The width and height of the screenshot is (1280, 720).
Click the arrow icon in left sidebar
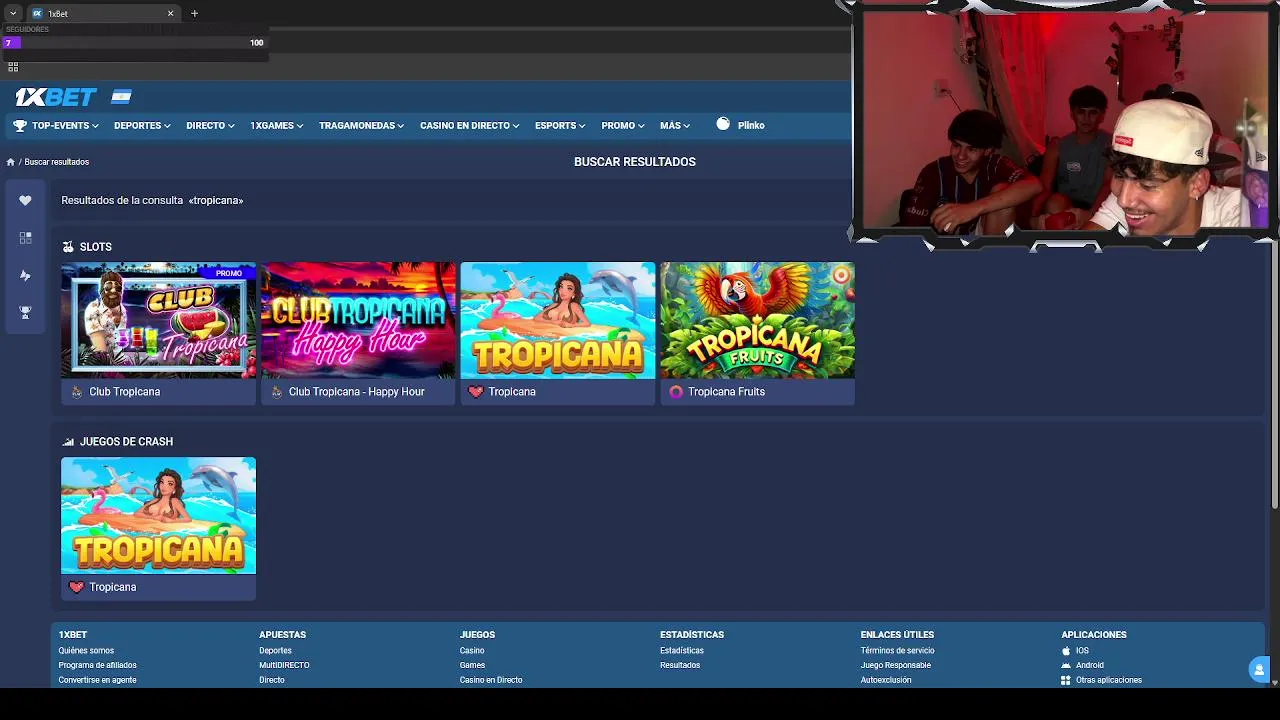tap(25, 275)
